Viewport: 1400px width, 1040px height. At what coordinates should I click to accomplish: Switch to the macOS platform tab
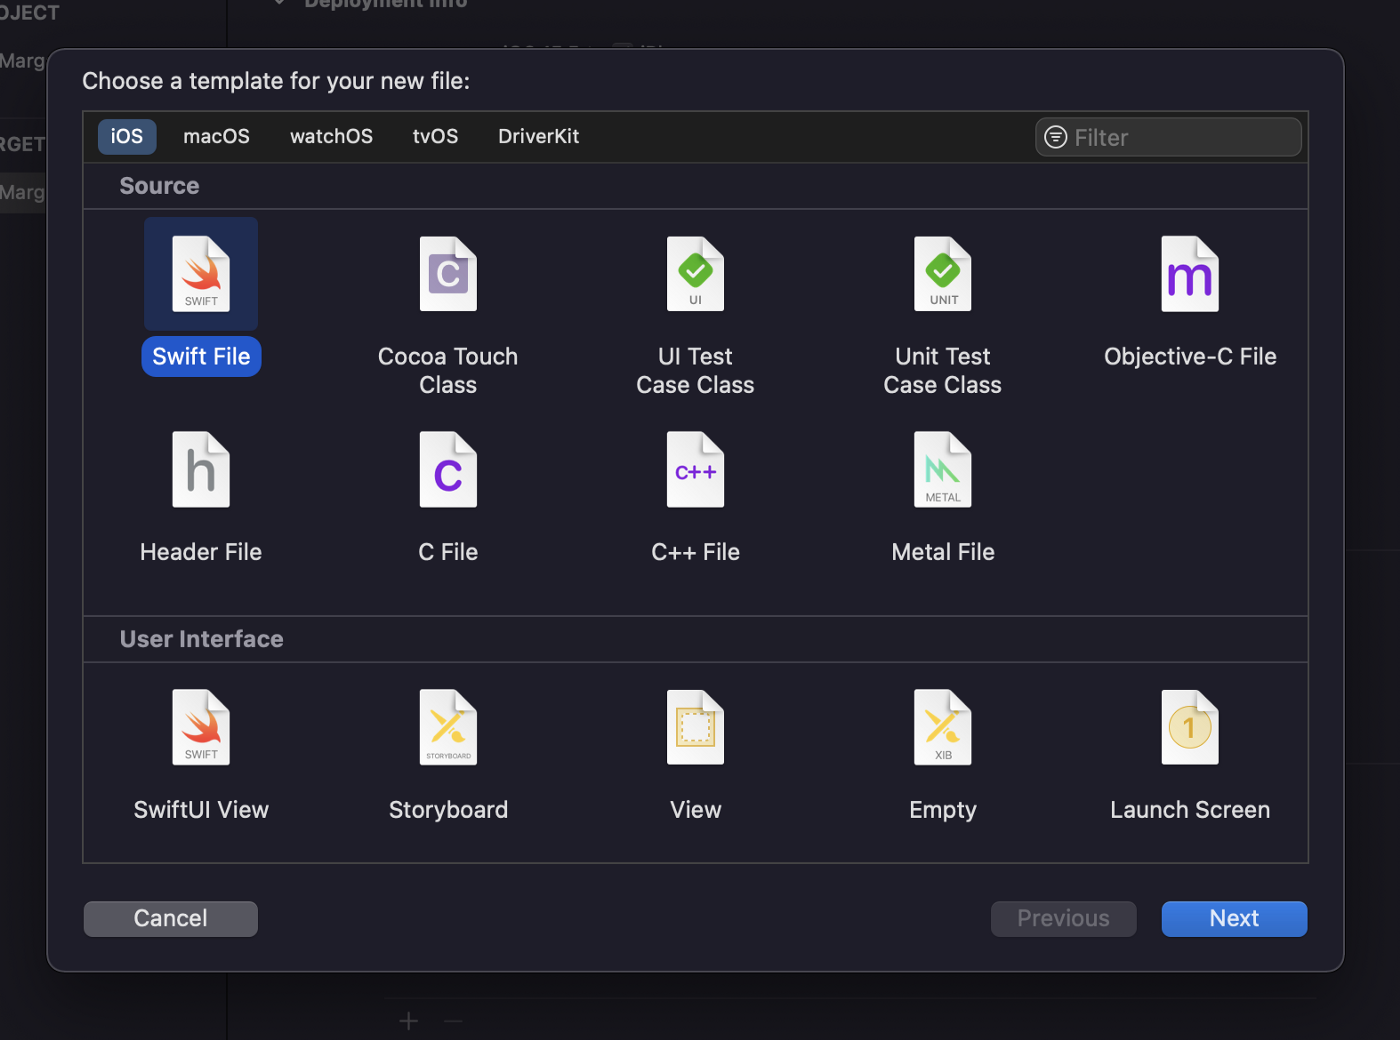(216, 136)
